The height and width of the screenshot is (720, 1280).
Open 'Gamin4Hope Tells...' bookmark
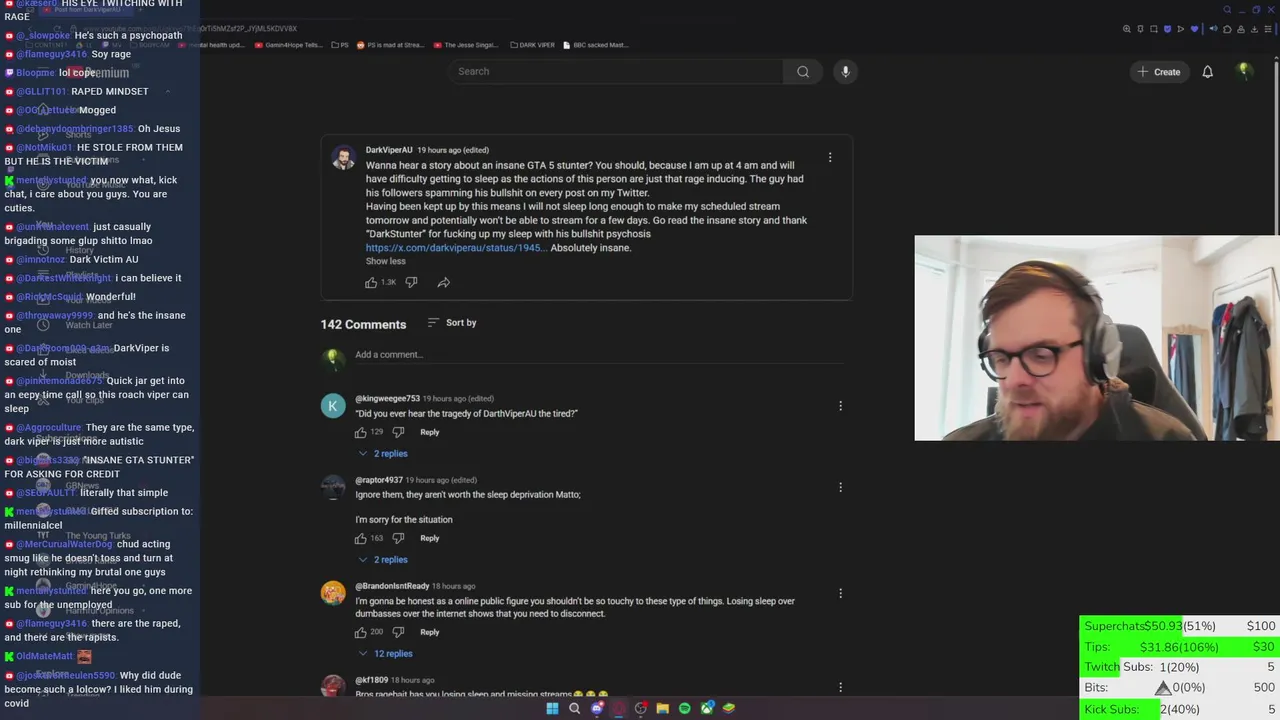coord(289,45)
